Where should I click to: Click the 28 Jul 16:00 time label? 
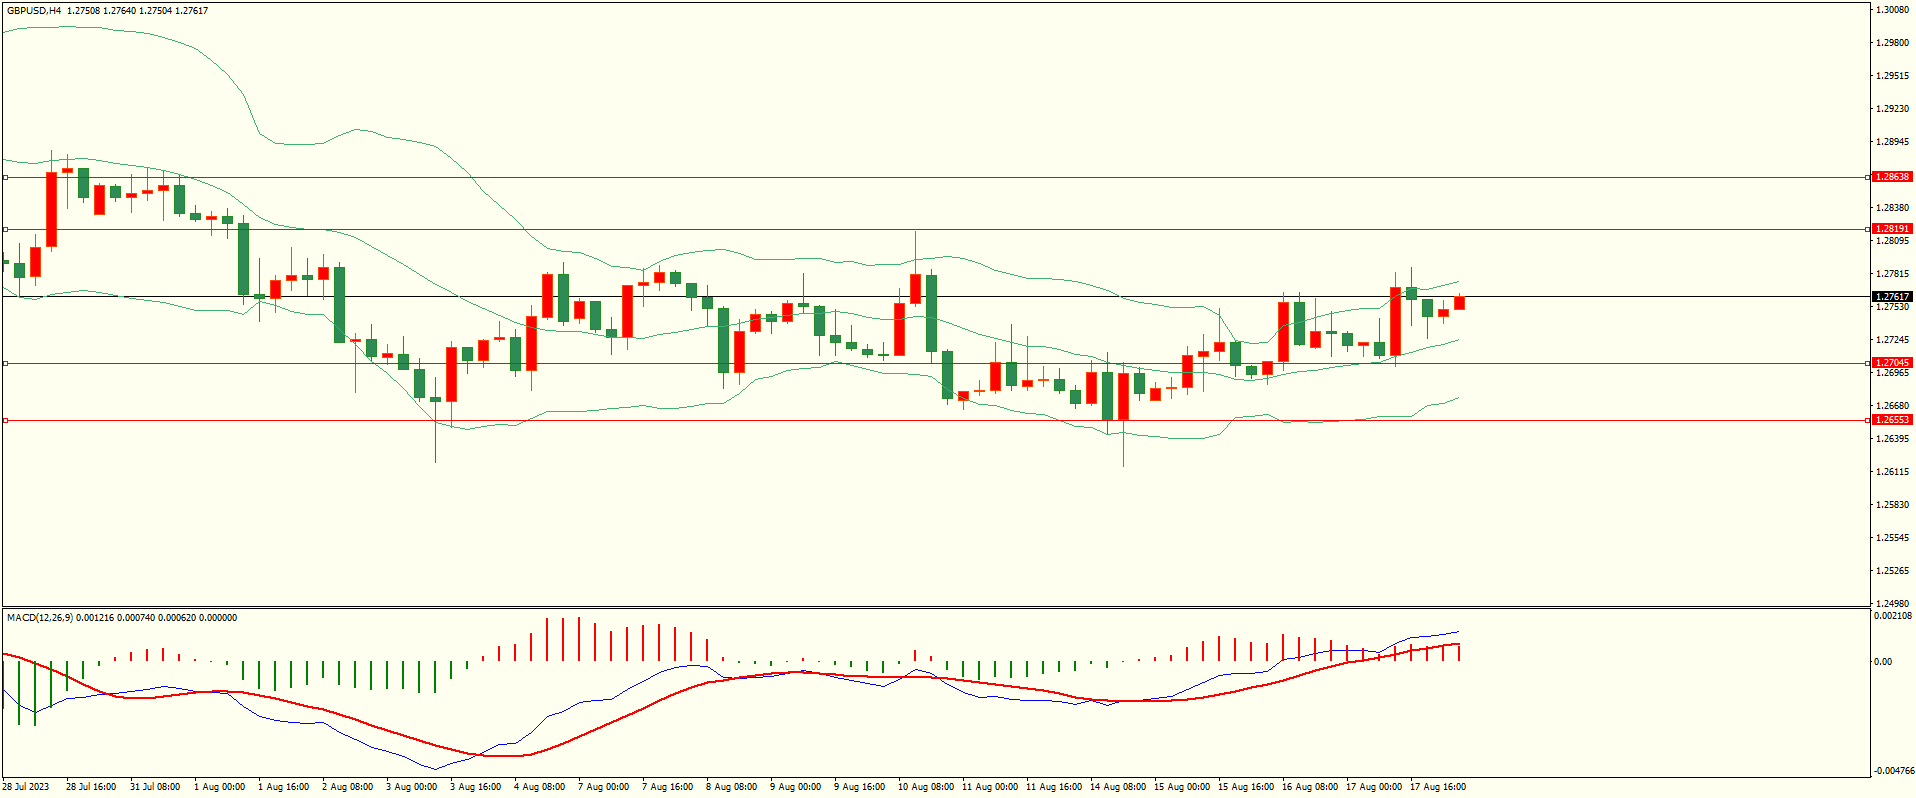coord(91,787)
